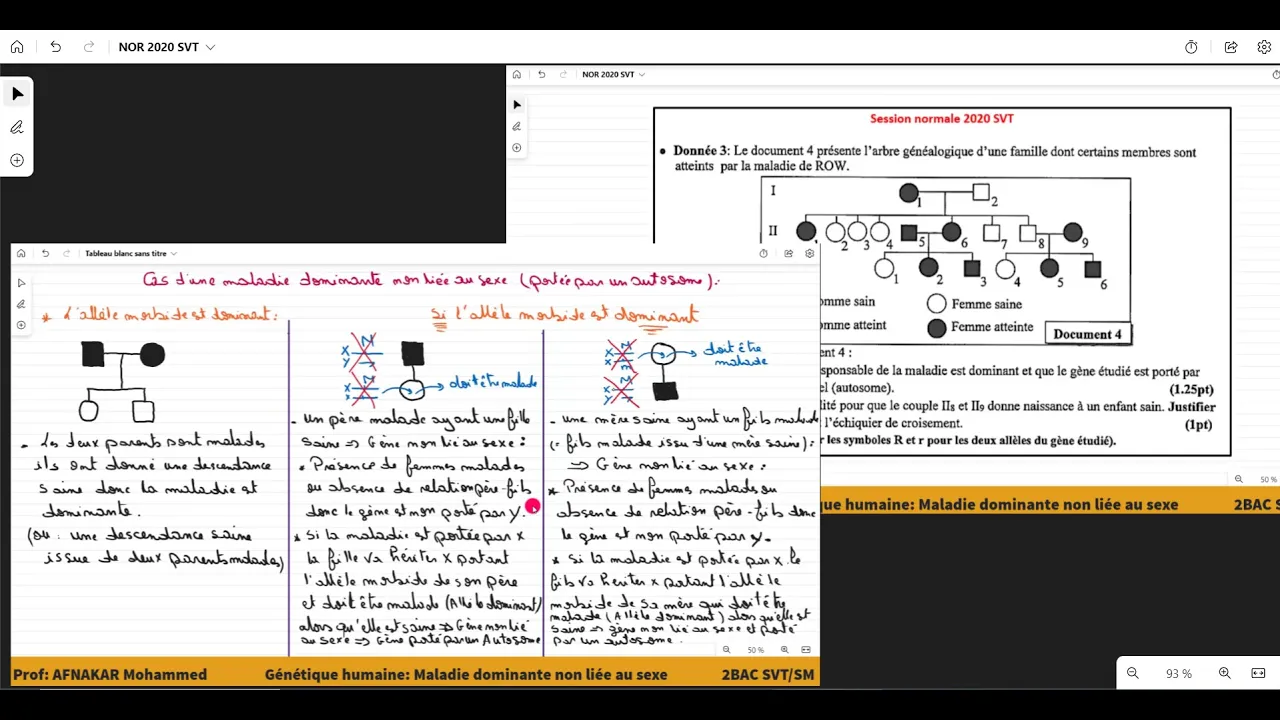This screenshot has height=720, width=1280.
Task: Fit board to screen in main zoom bar
Action: (1258, 673)
